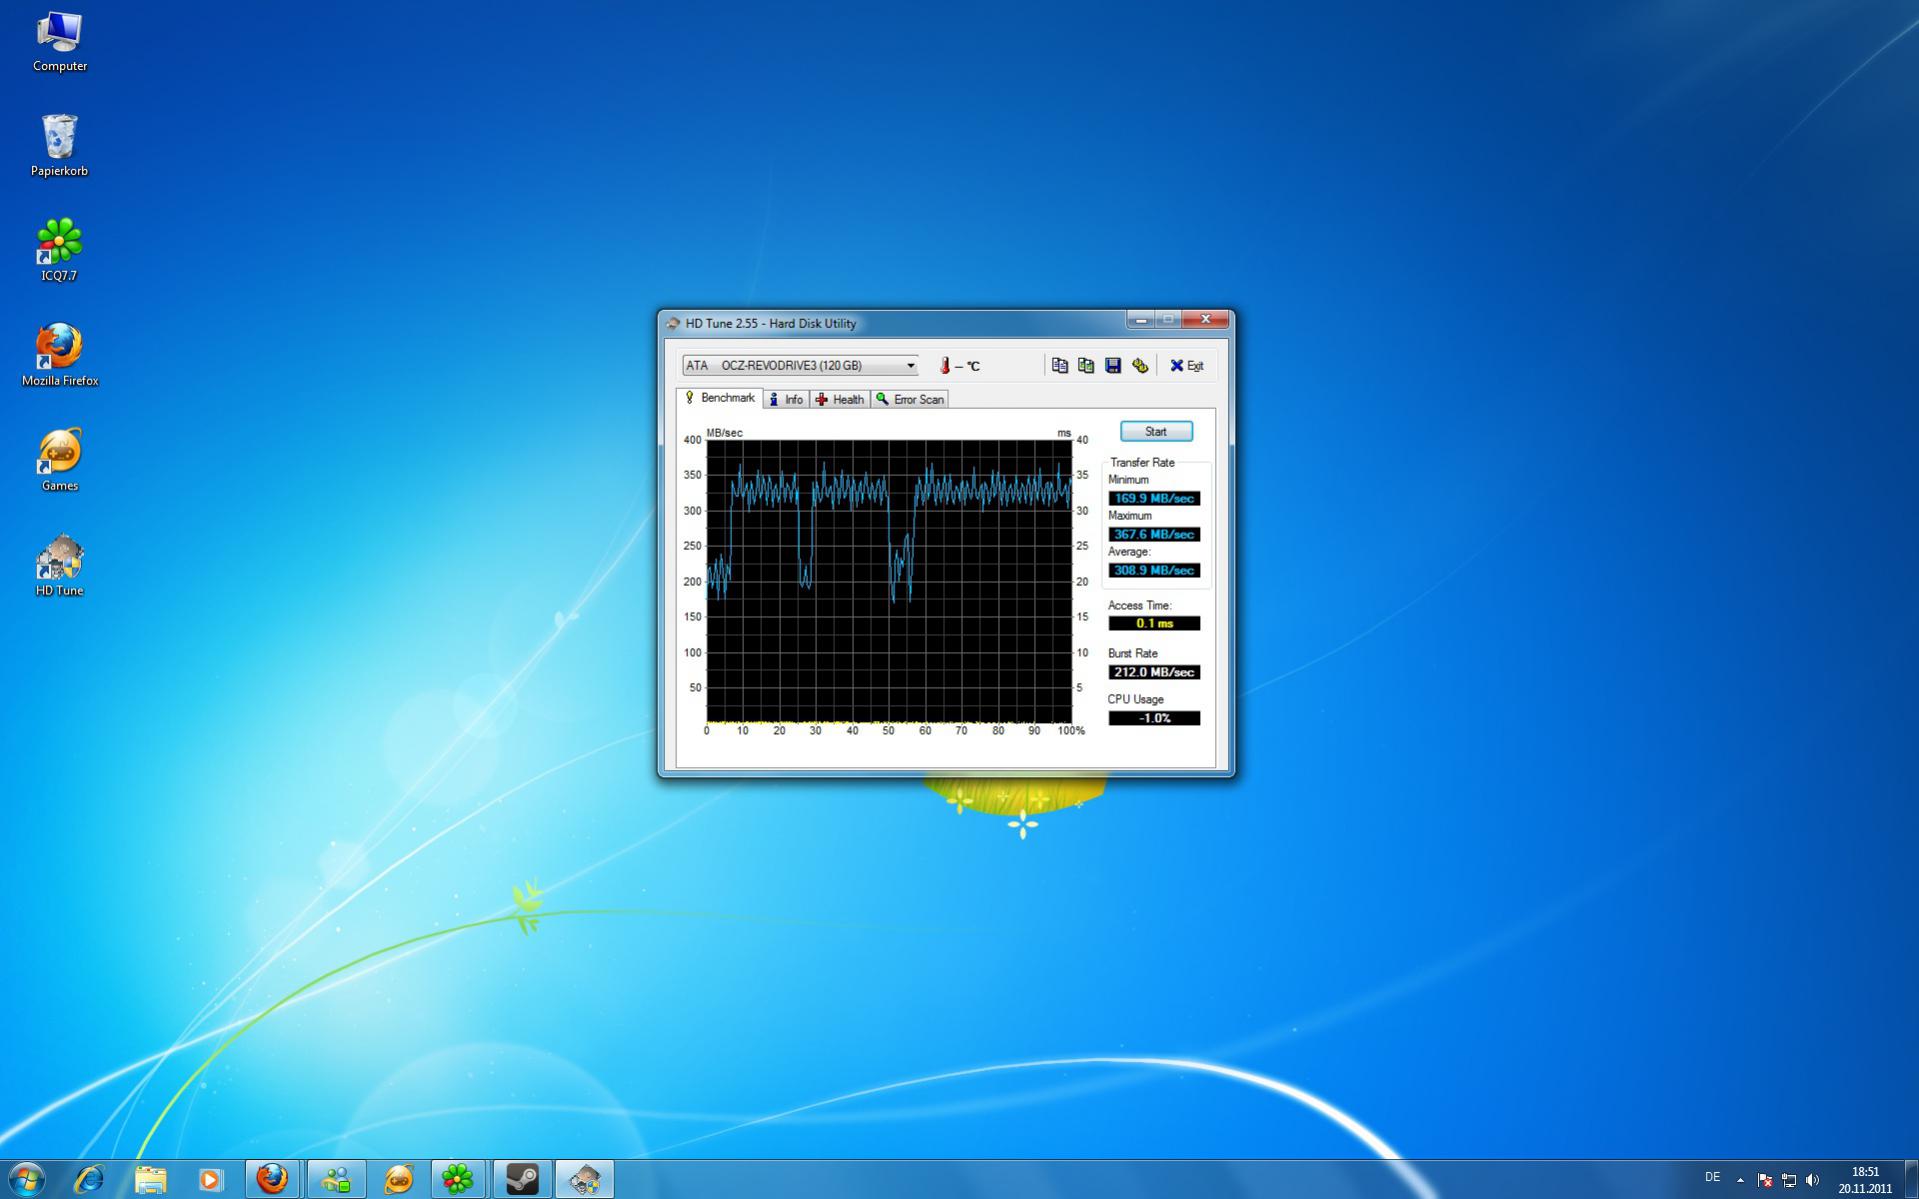Click the HD Tune taskbar button

[x=584, y=1180]
